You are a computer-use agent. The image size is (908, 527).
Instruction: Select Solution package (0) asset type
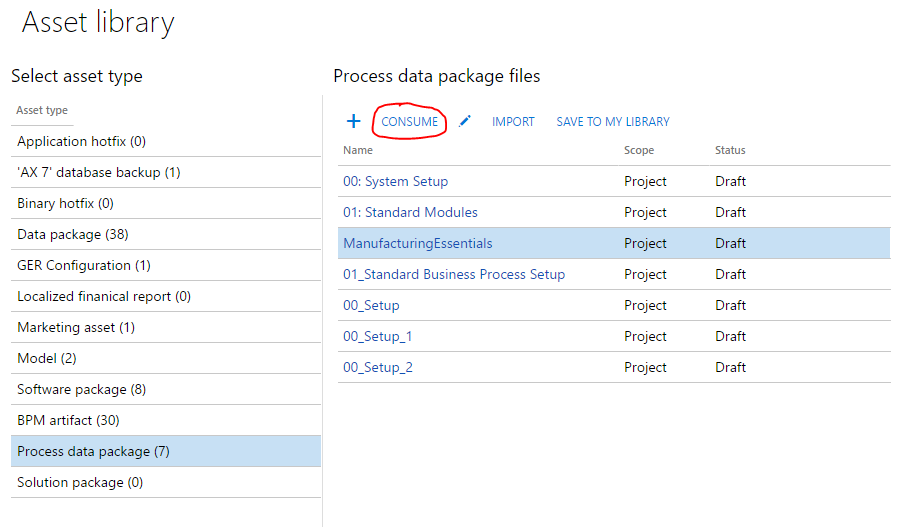point(80,483)
